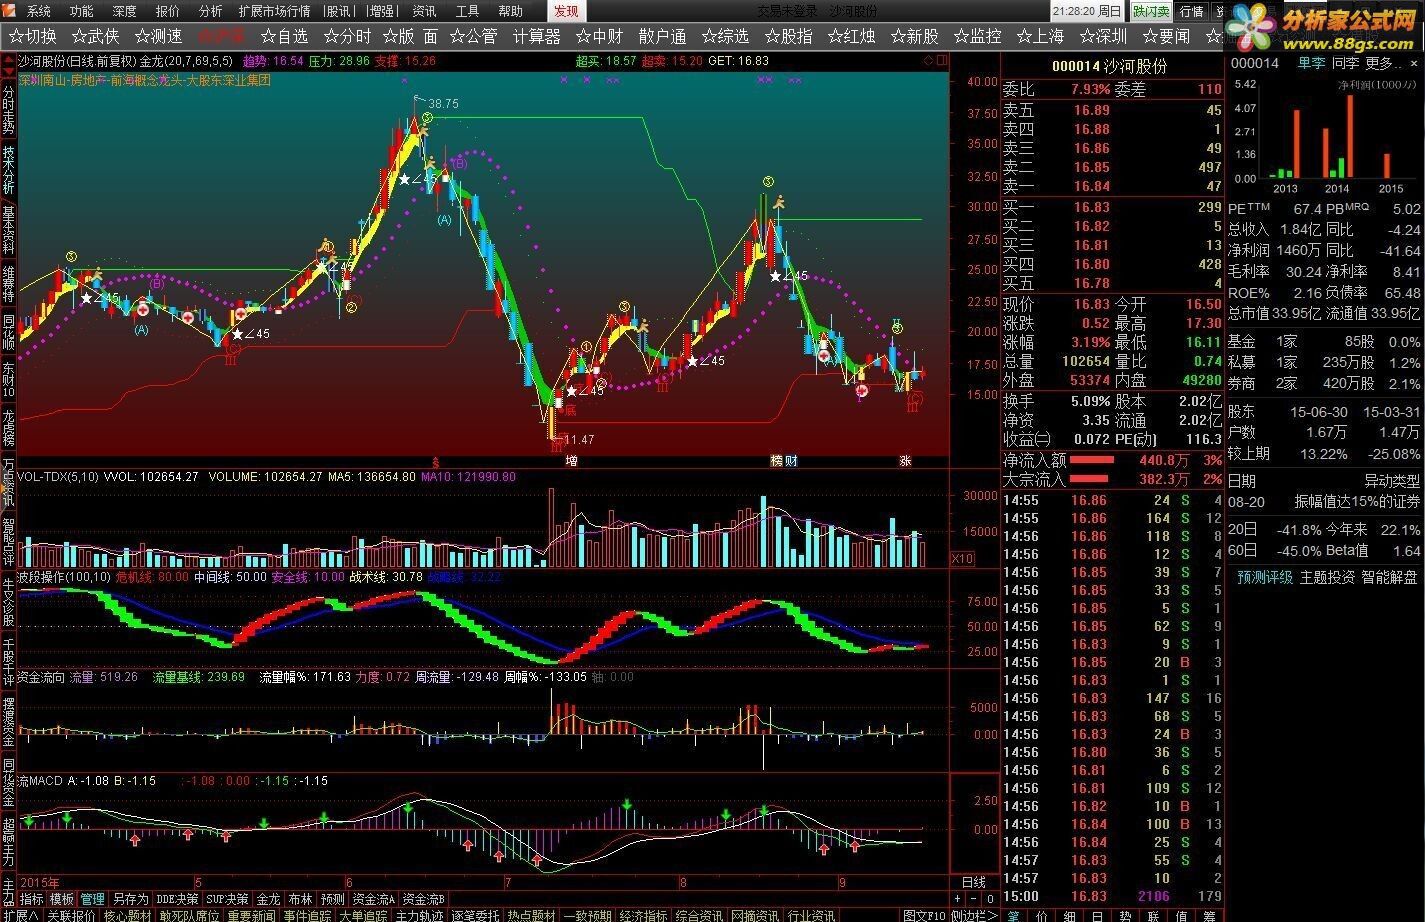The image size is (1425, 922).
Task: Select the 超赢主力 side tab
Action: tap(8, 840)
